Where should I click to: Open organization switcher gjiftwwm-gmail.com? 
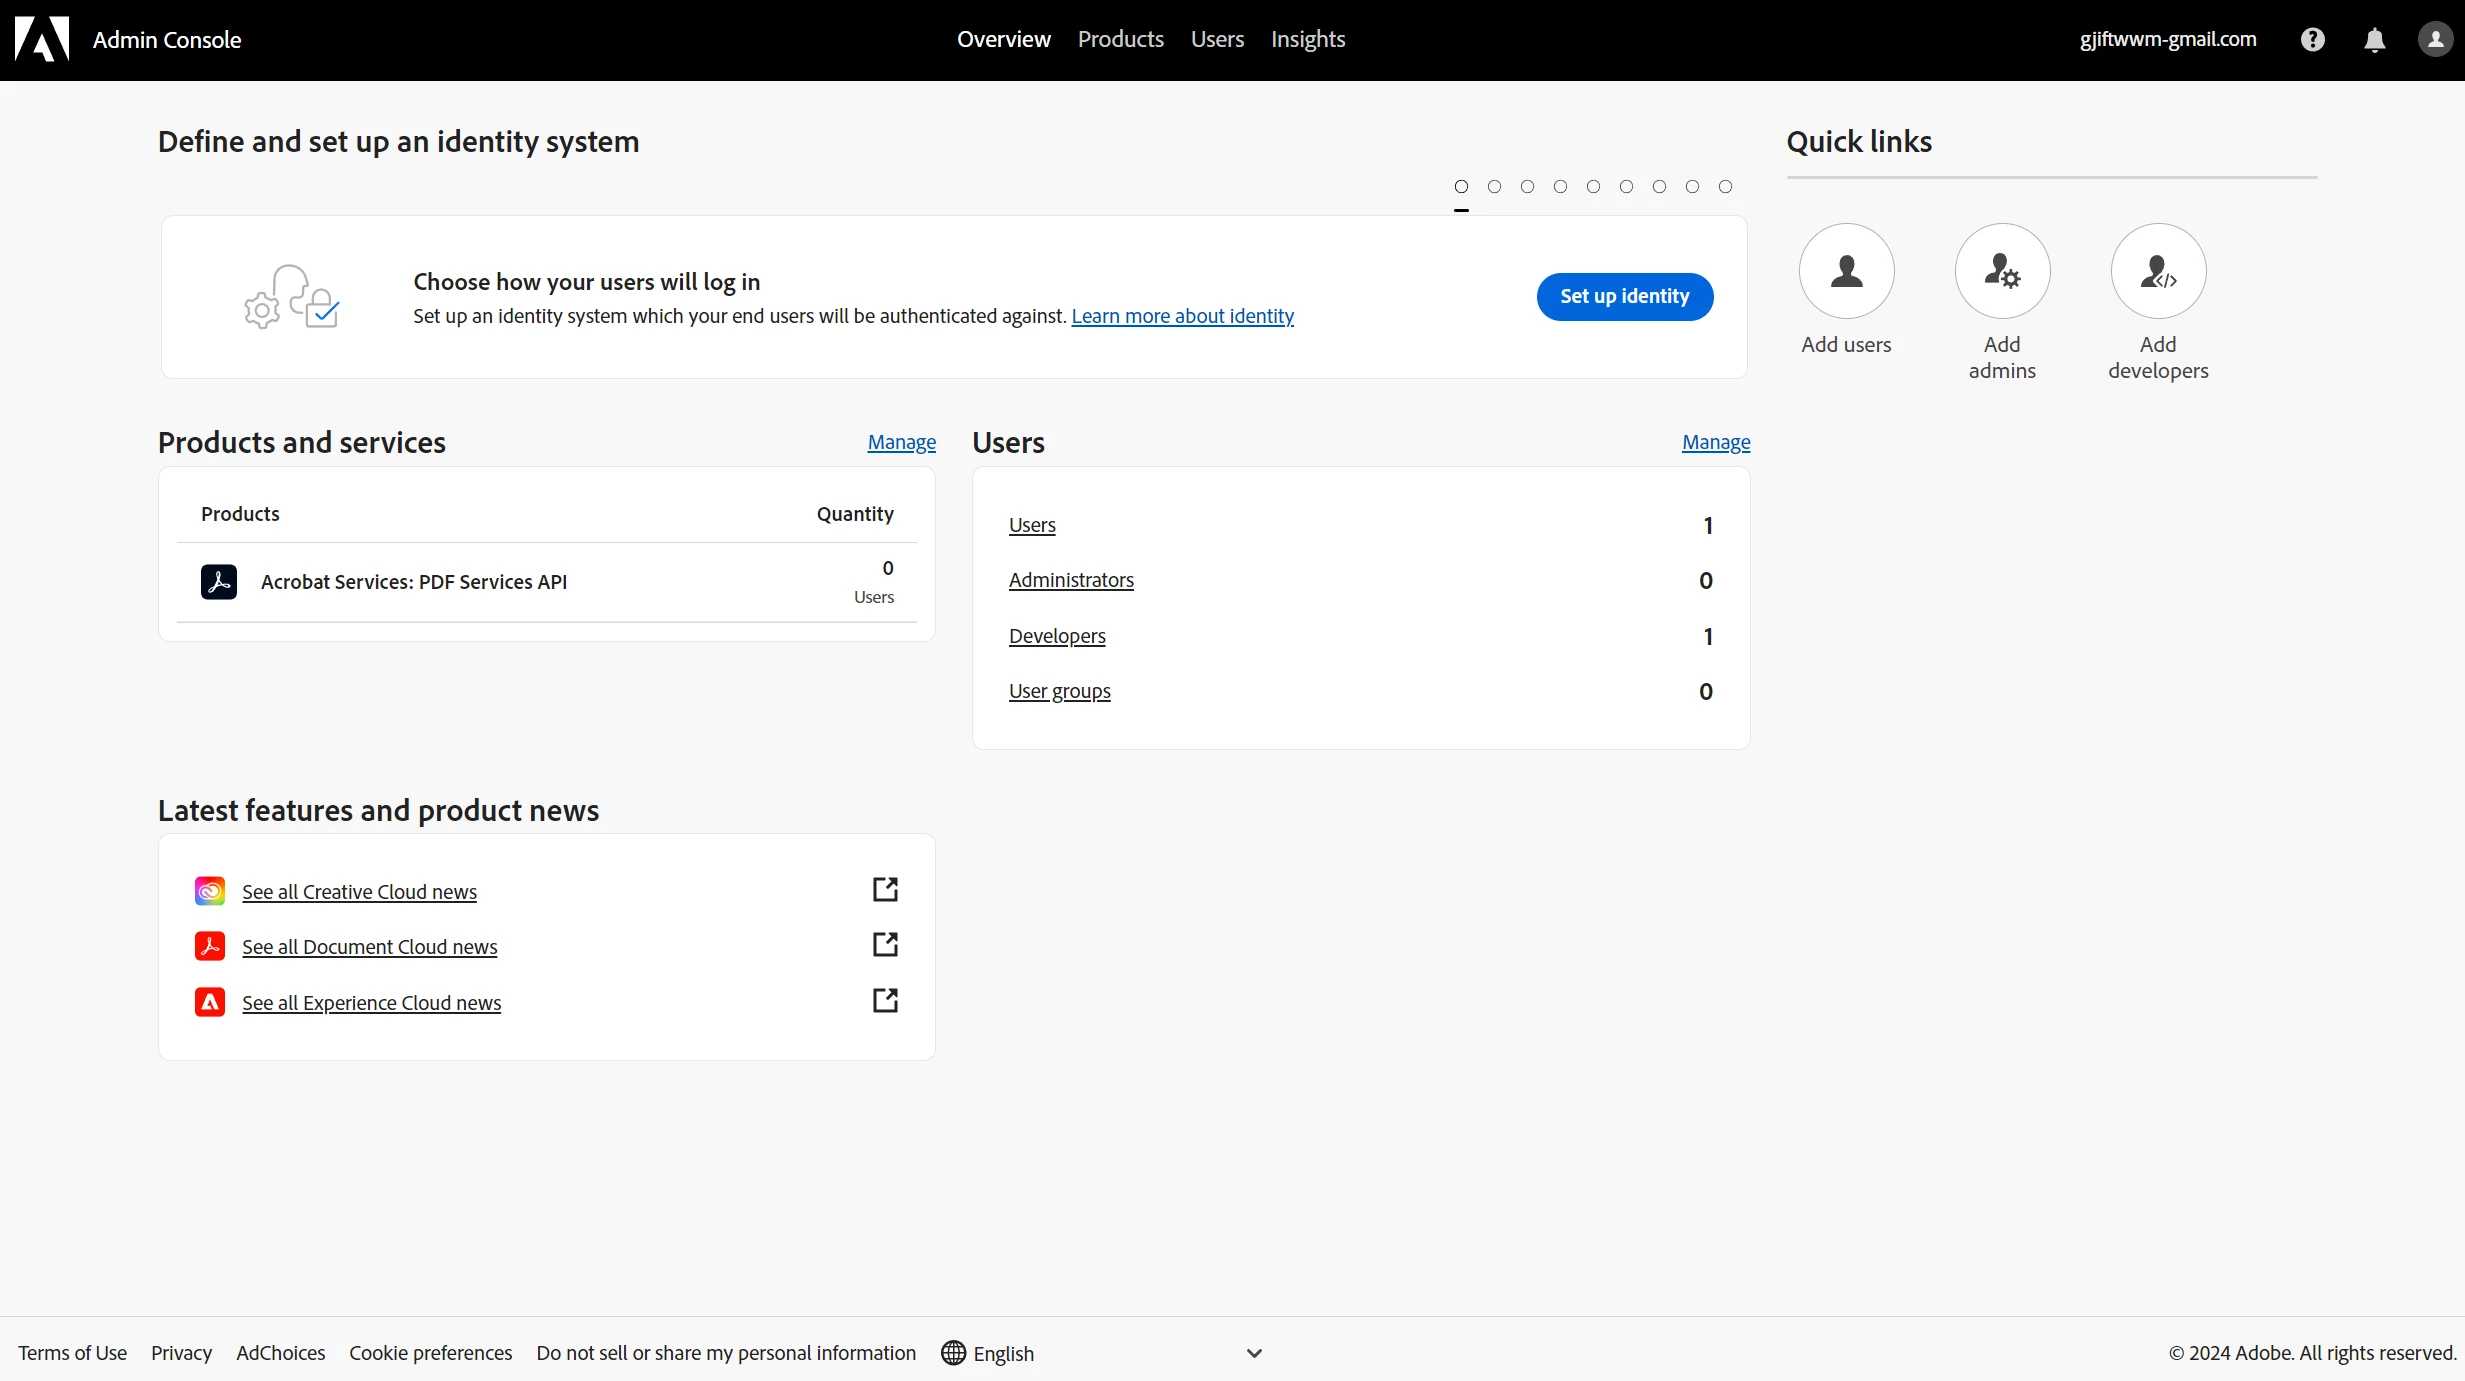(x=2167, y=39)
